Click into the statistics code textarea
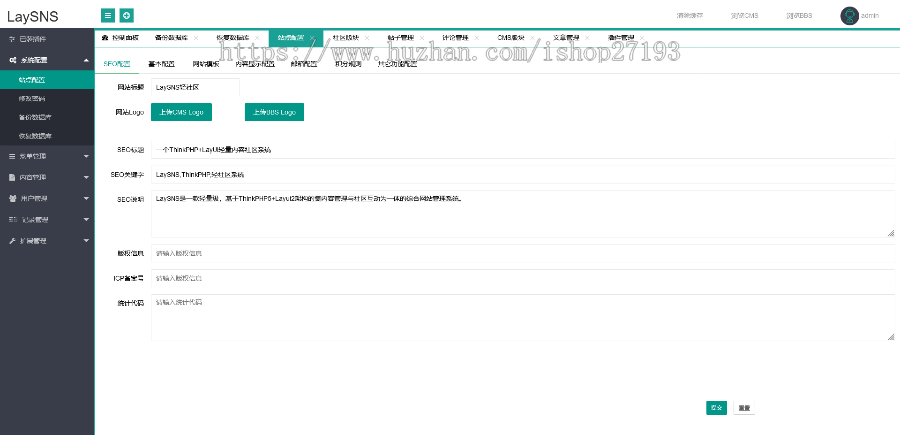The height and width of the screenshot is (435, 900). pos(523,318)
